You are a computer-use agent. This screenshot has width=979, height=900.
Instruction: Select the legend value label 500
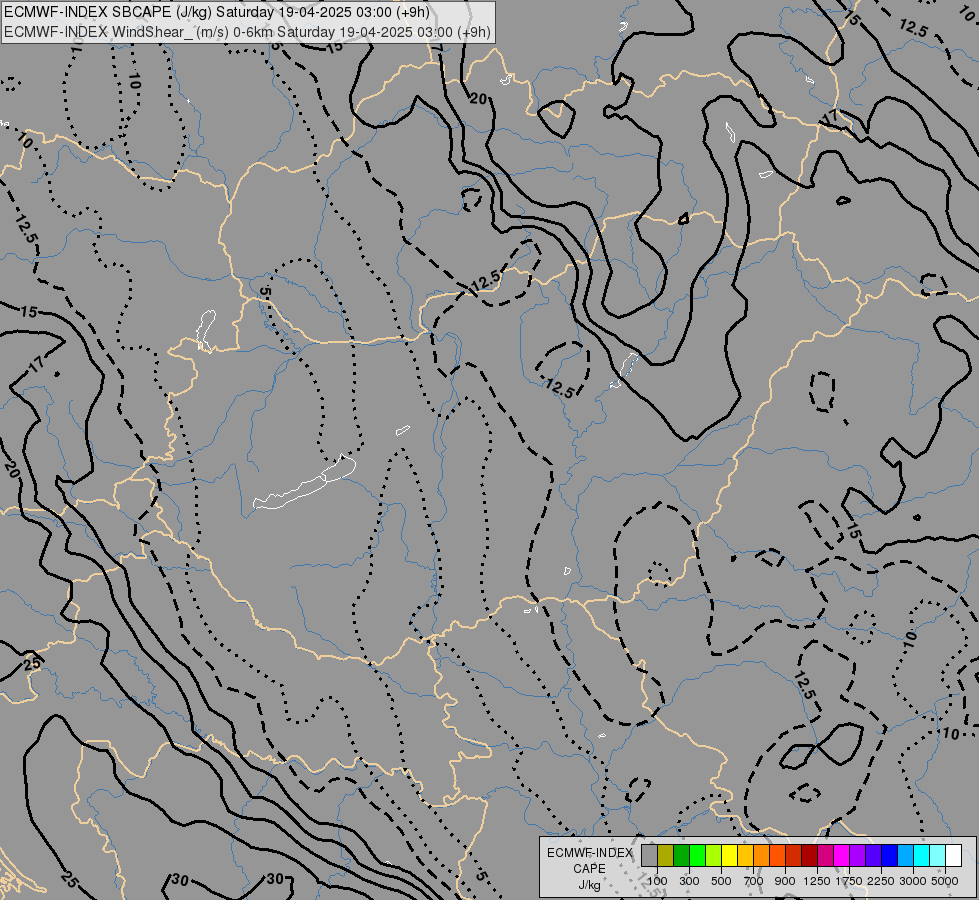click(721, 881)
